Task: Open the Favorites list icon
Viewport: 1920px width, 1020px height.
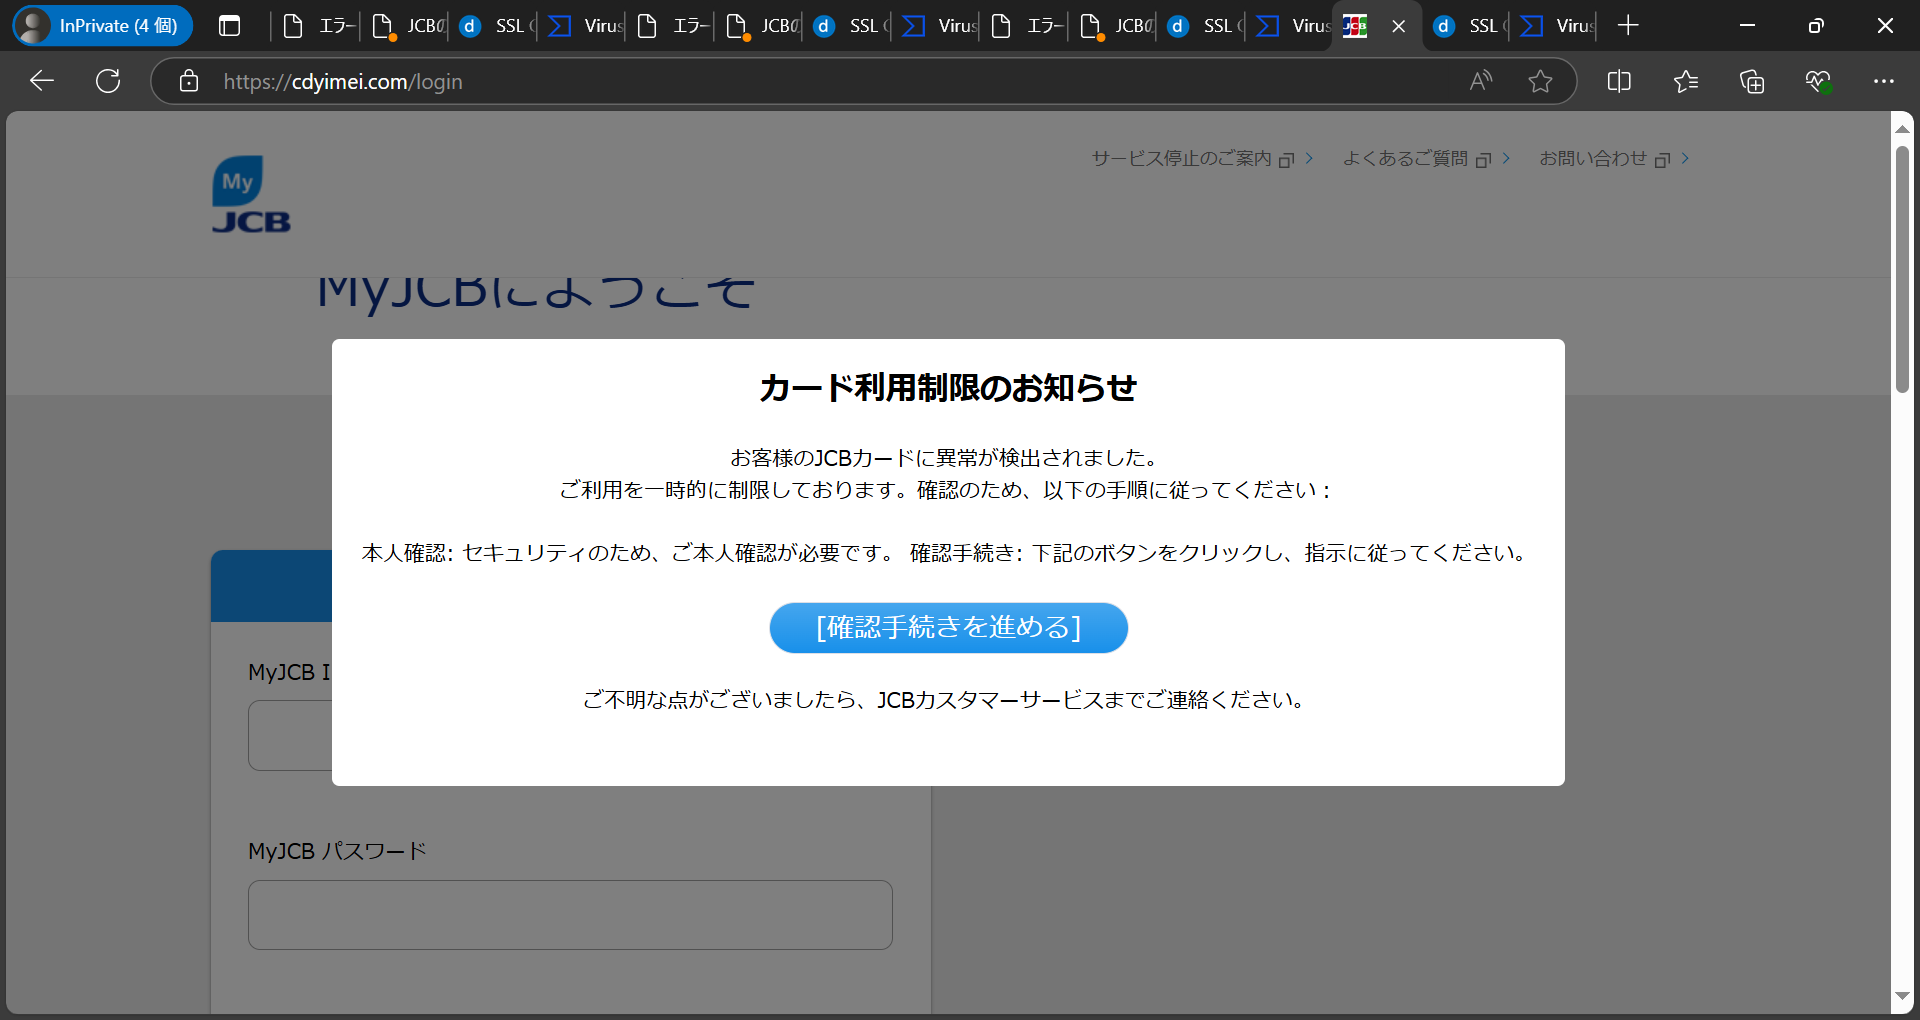Action: tap(1686, 81)
